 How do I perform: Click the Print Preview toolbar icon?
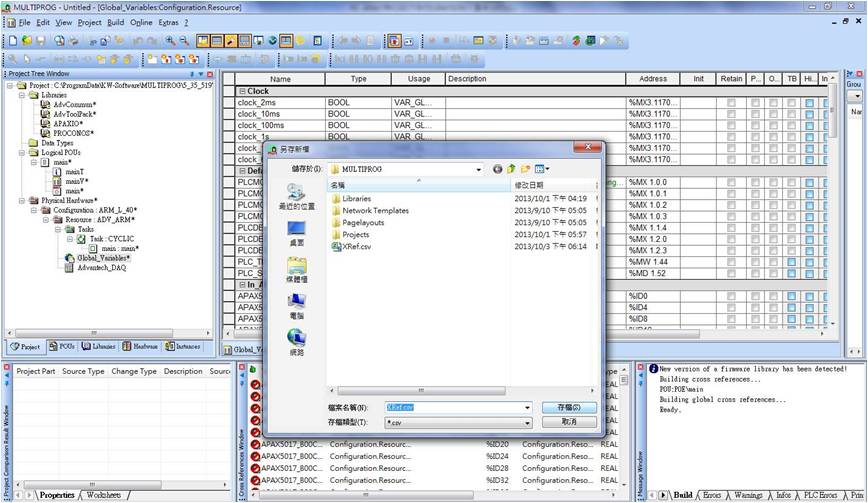(x=59, y=41)
